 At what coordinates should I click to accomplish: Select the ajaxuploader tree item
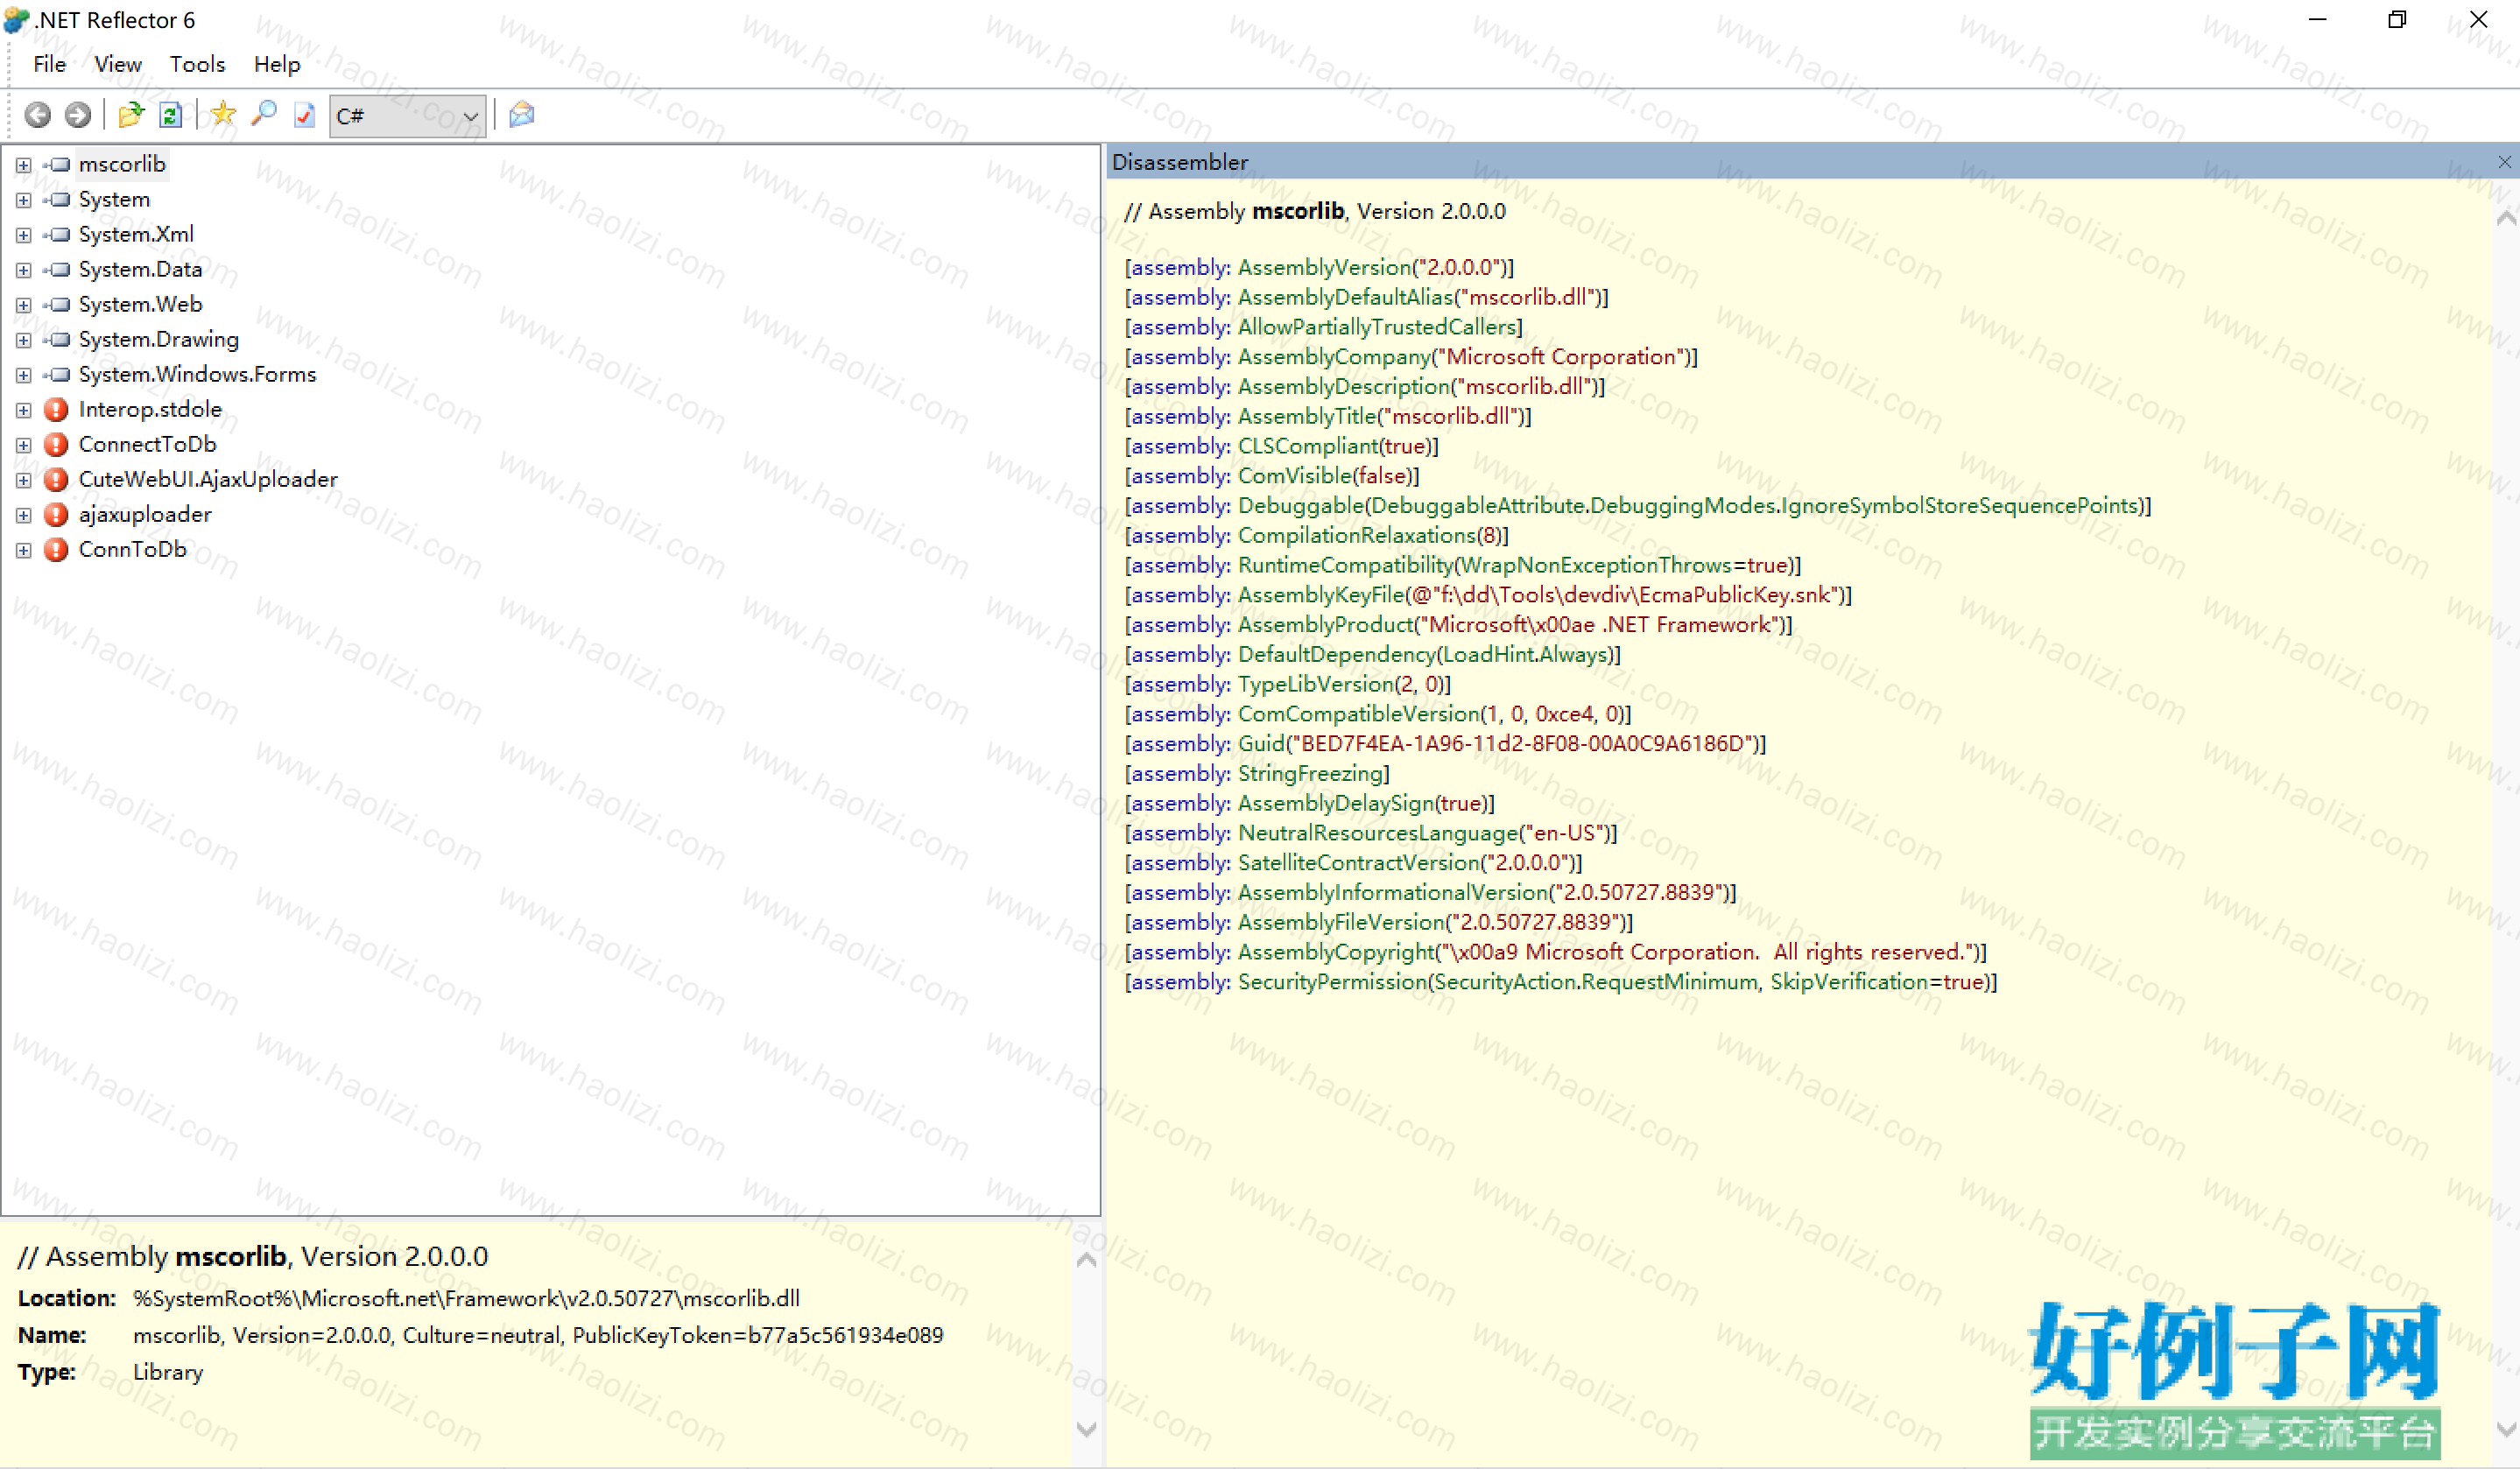145,514
